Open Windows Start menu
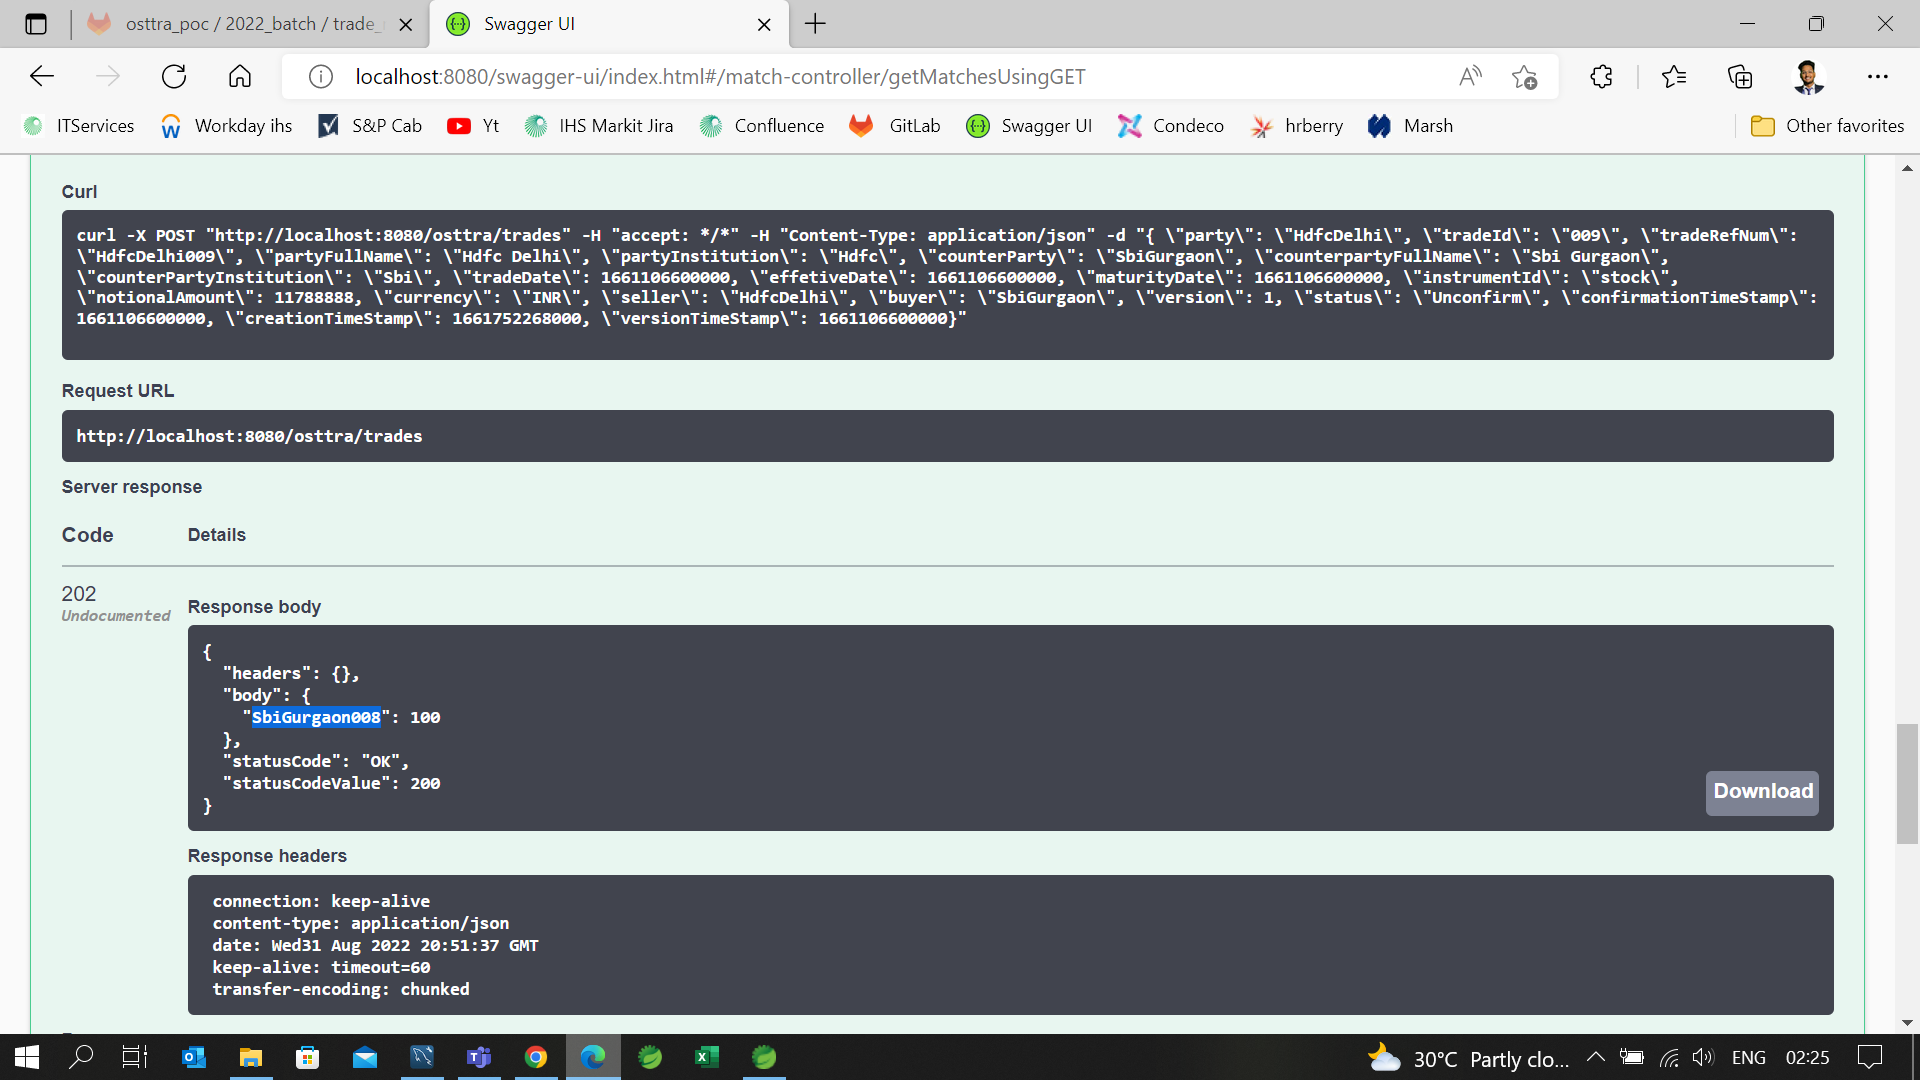This screenshot has height=1080, width=1920. 27,1057
